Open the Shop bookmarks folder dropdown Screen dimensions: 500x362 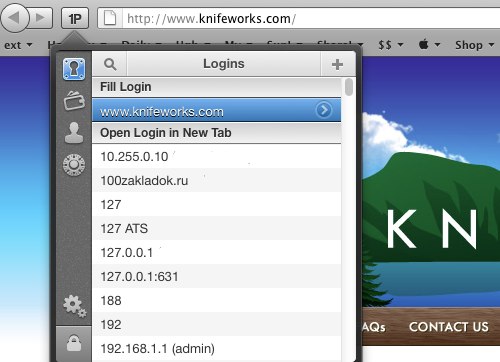(475, 45)
